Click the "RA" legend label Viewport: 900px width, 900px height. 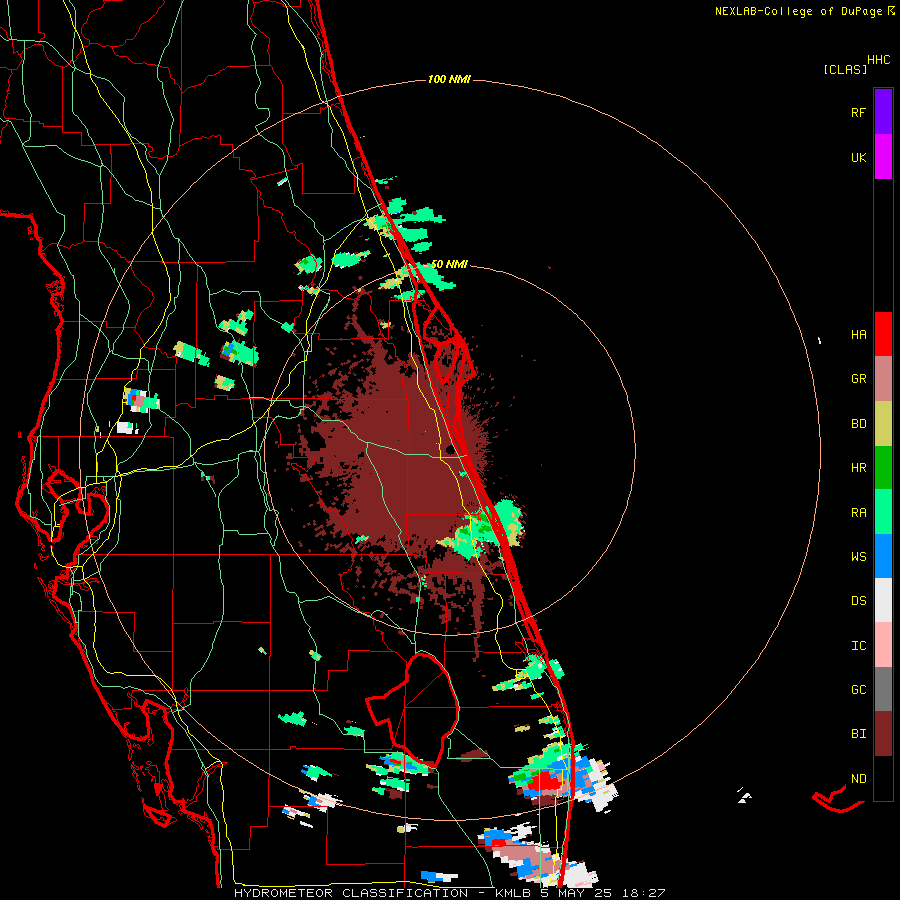858,513
